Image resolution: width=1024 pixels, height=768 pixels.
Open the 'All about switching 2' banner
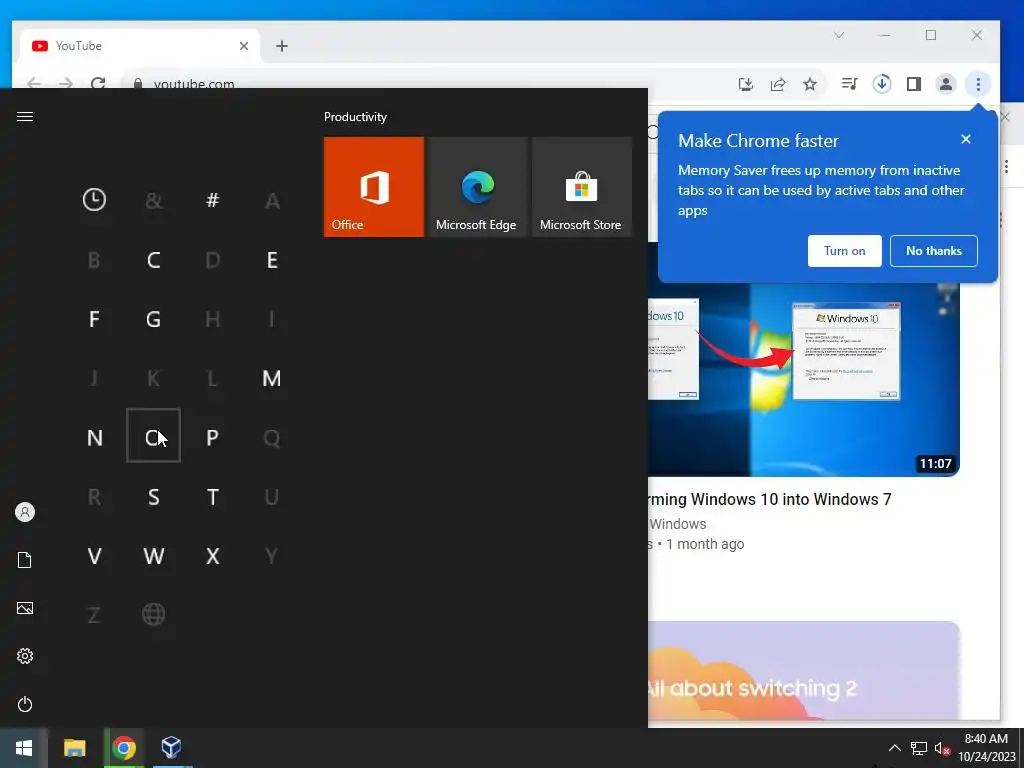[x=804, y=670]
